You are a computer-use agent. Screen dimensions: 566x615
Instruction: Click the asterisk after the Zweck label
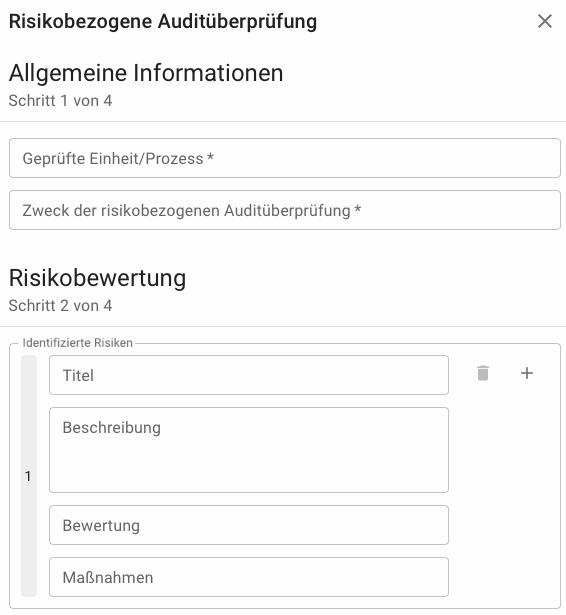tap(358, 209)
